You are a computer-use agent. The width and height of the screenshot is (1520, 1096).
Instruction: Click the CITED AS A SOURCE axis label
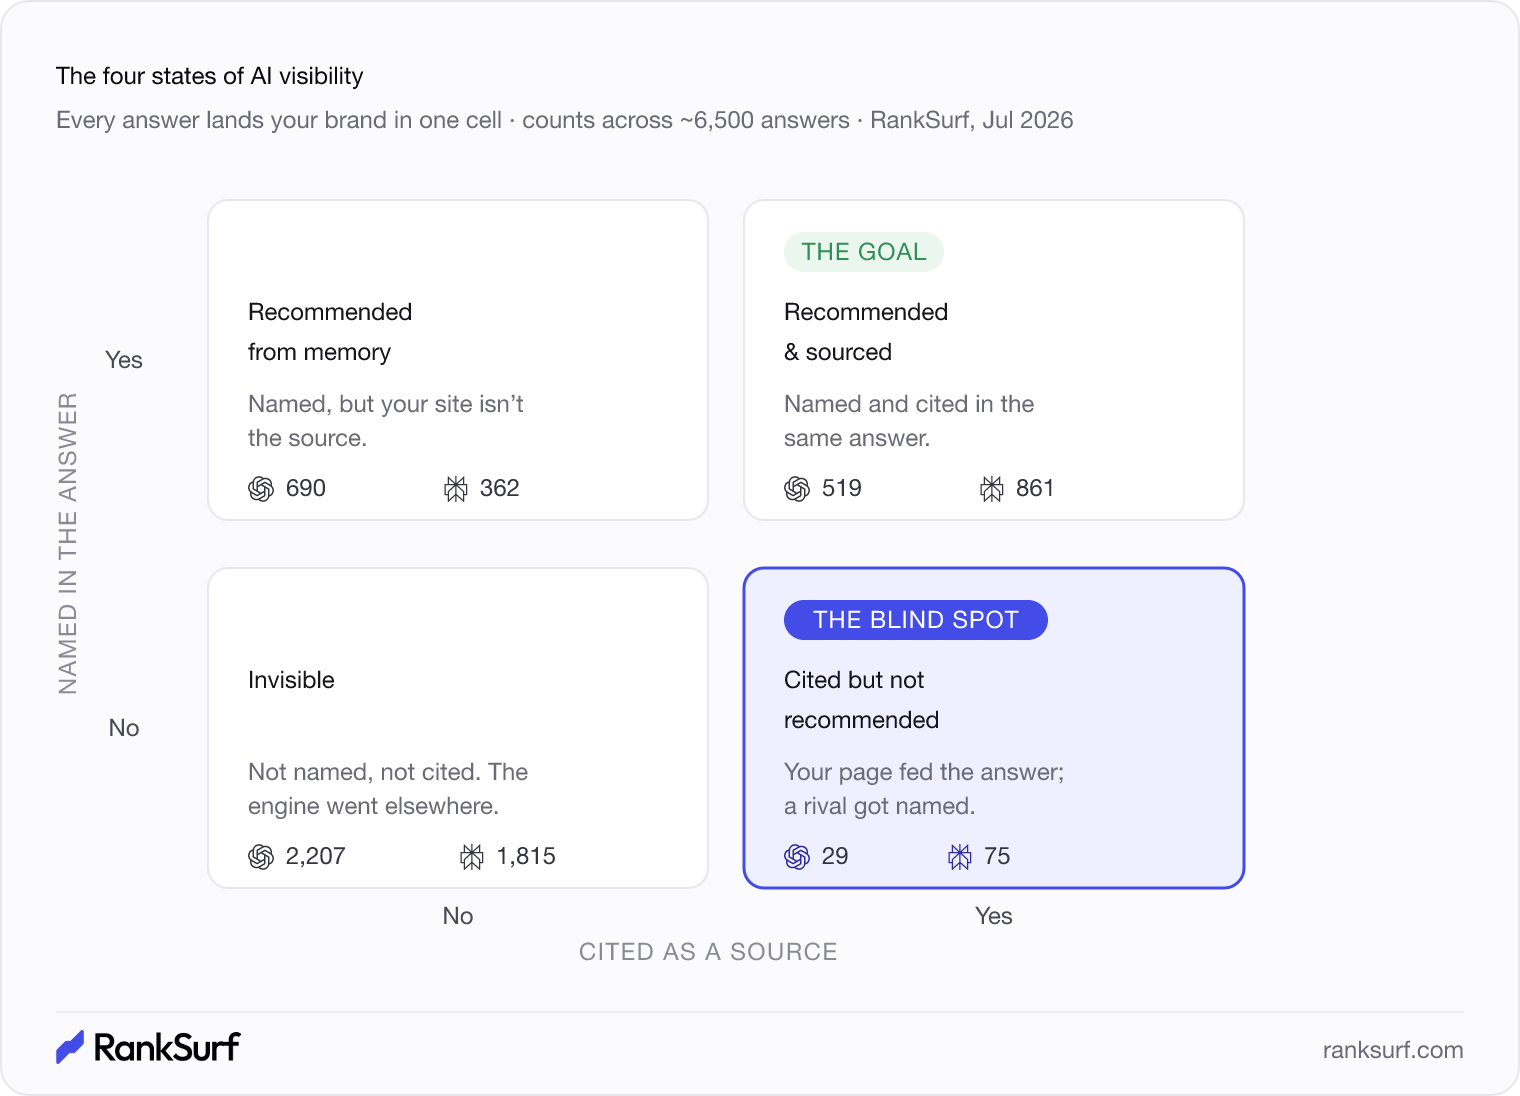pos(708,952)
